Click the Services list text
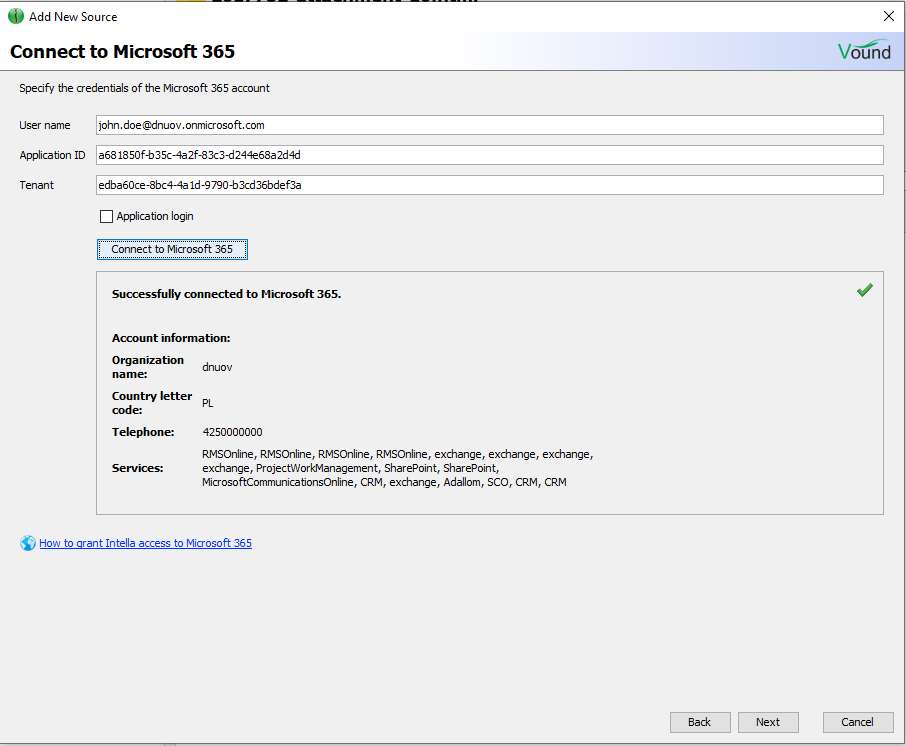906x746 pixels. tap(397, 468)
